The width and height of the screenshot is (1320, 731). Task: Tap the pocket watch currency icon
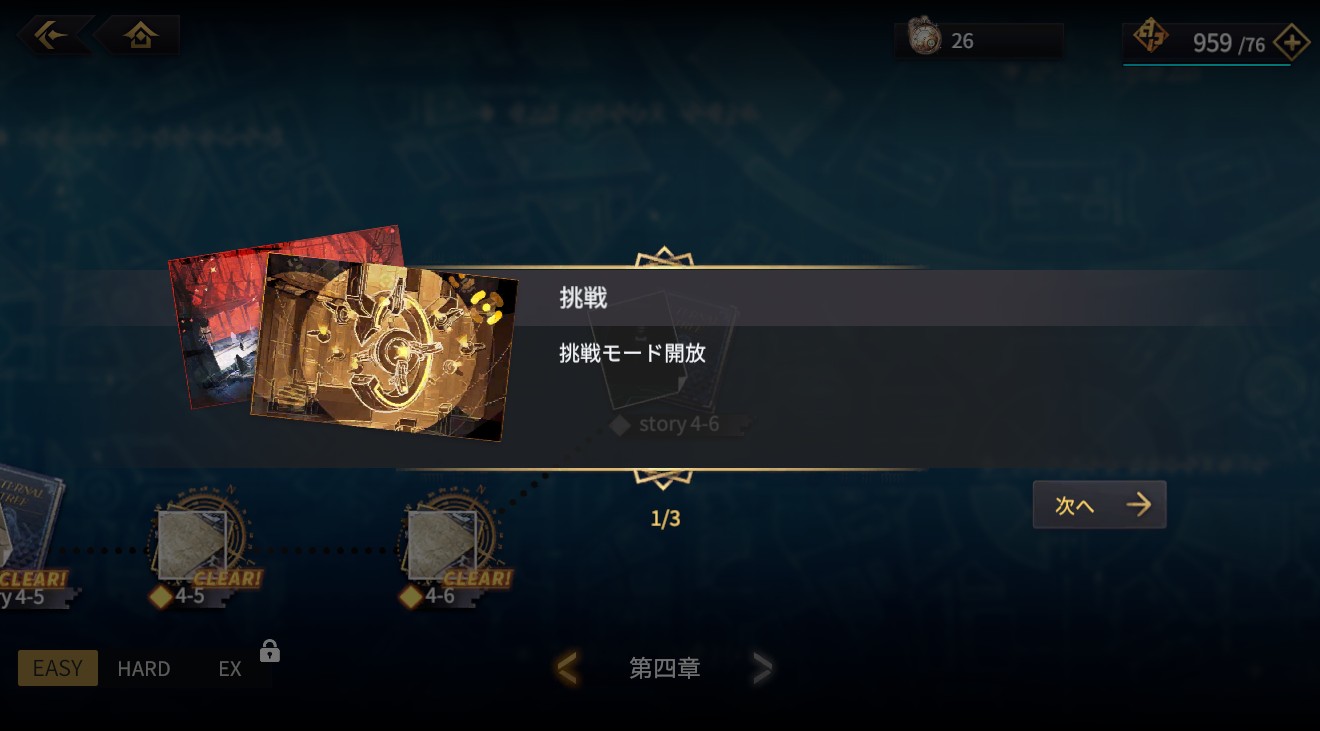pos(924,39)
